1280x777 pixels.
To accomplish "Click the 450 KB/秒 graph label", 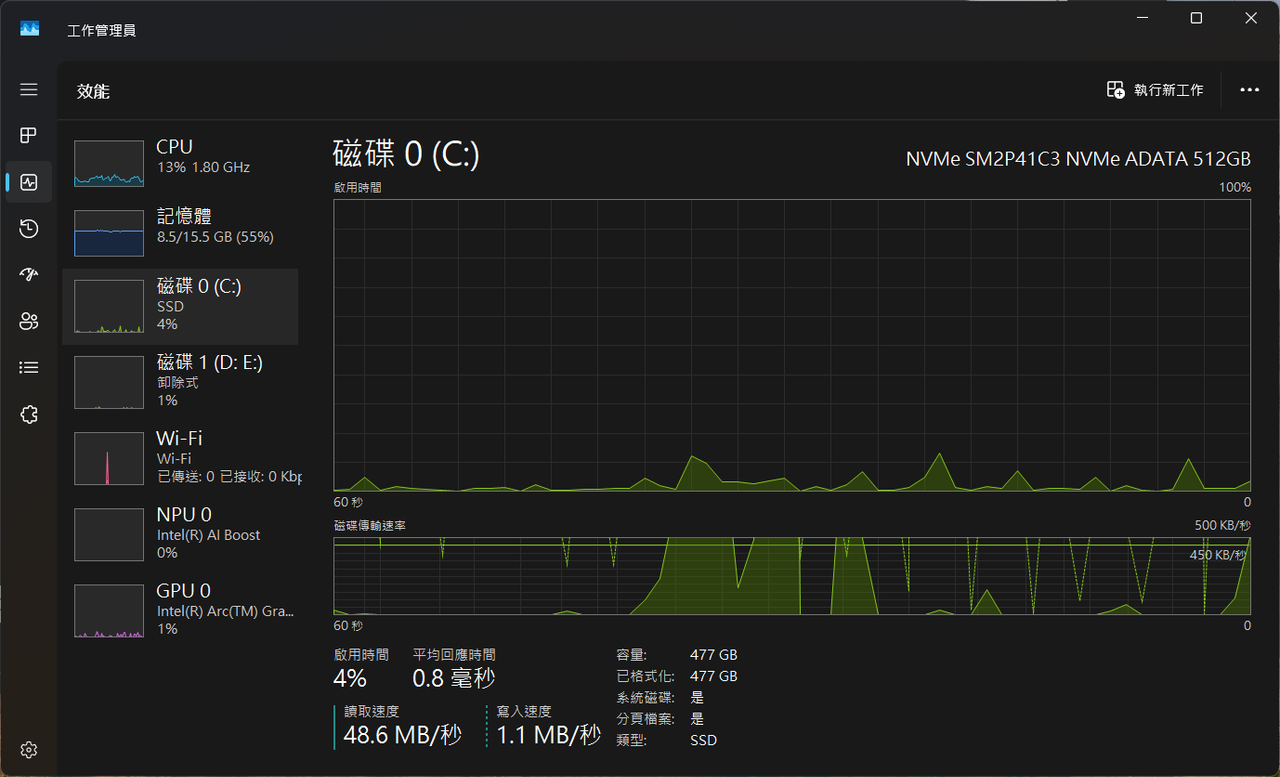I will (1217, 555).
